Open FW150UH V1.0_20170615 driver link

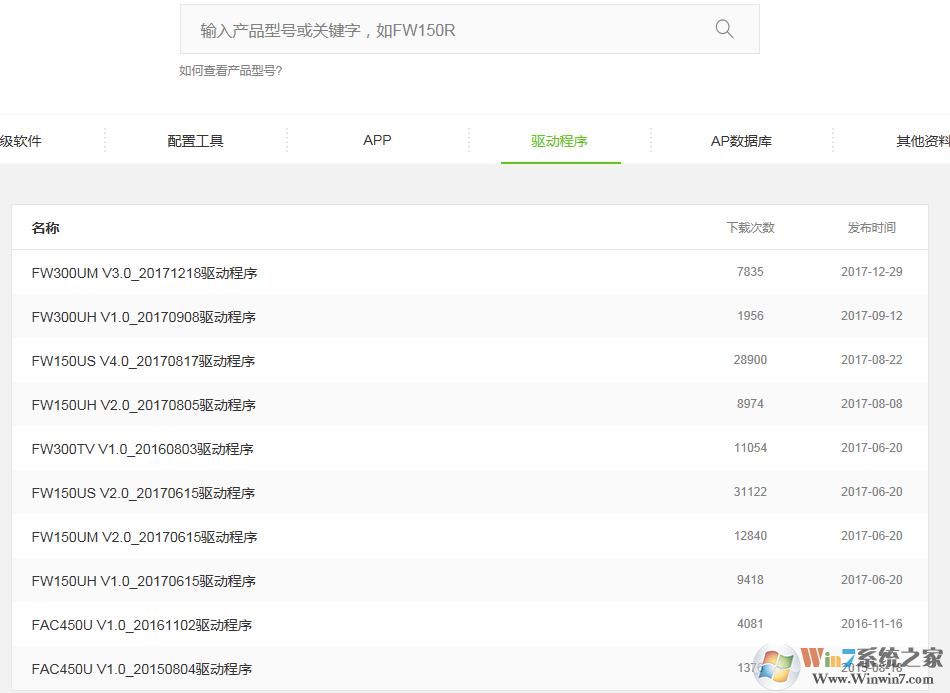coord(143,581)
